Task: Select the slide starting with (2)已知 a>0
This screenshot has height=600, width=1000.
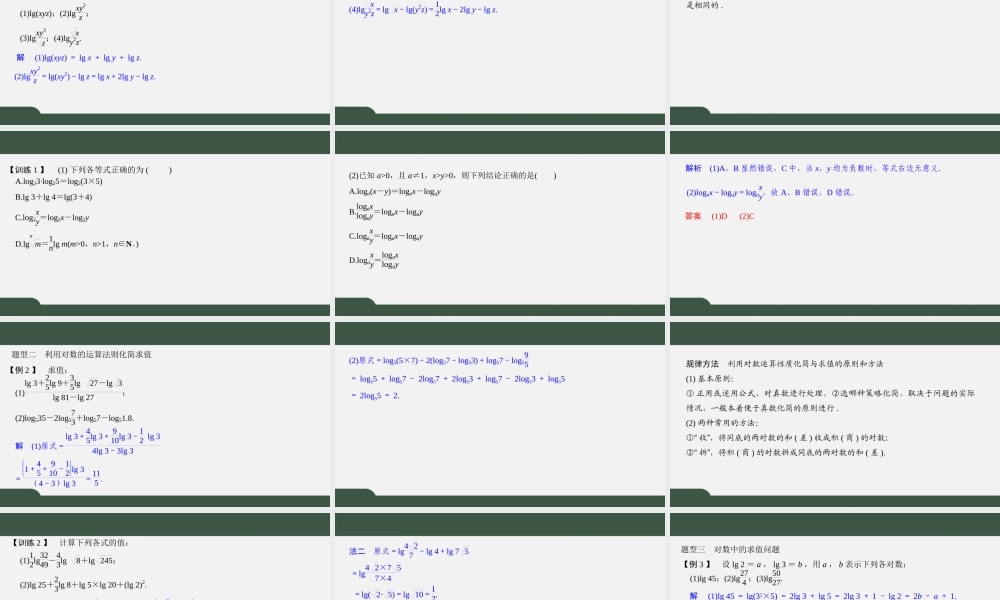Action: click(x=500, y=223)
